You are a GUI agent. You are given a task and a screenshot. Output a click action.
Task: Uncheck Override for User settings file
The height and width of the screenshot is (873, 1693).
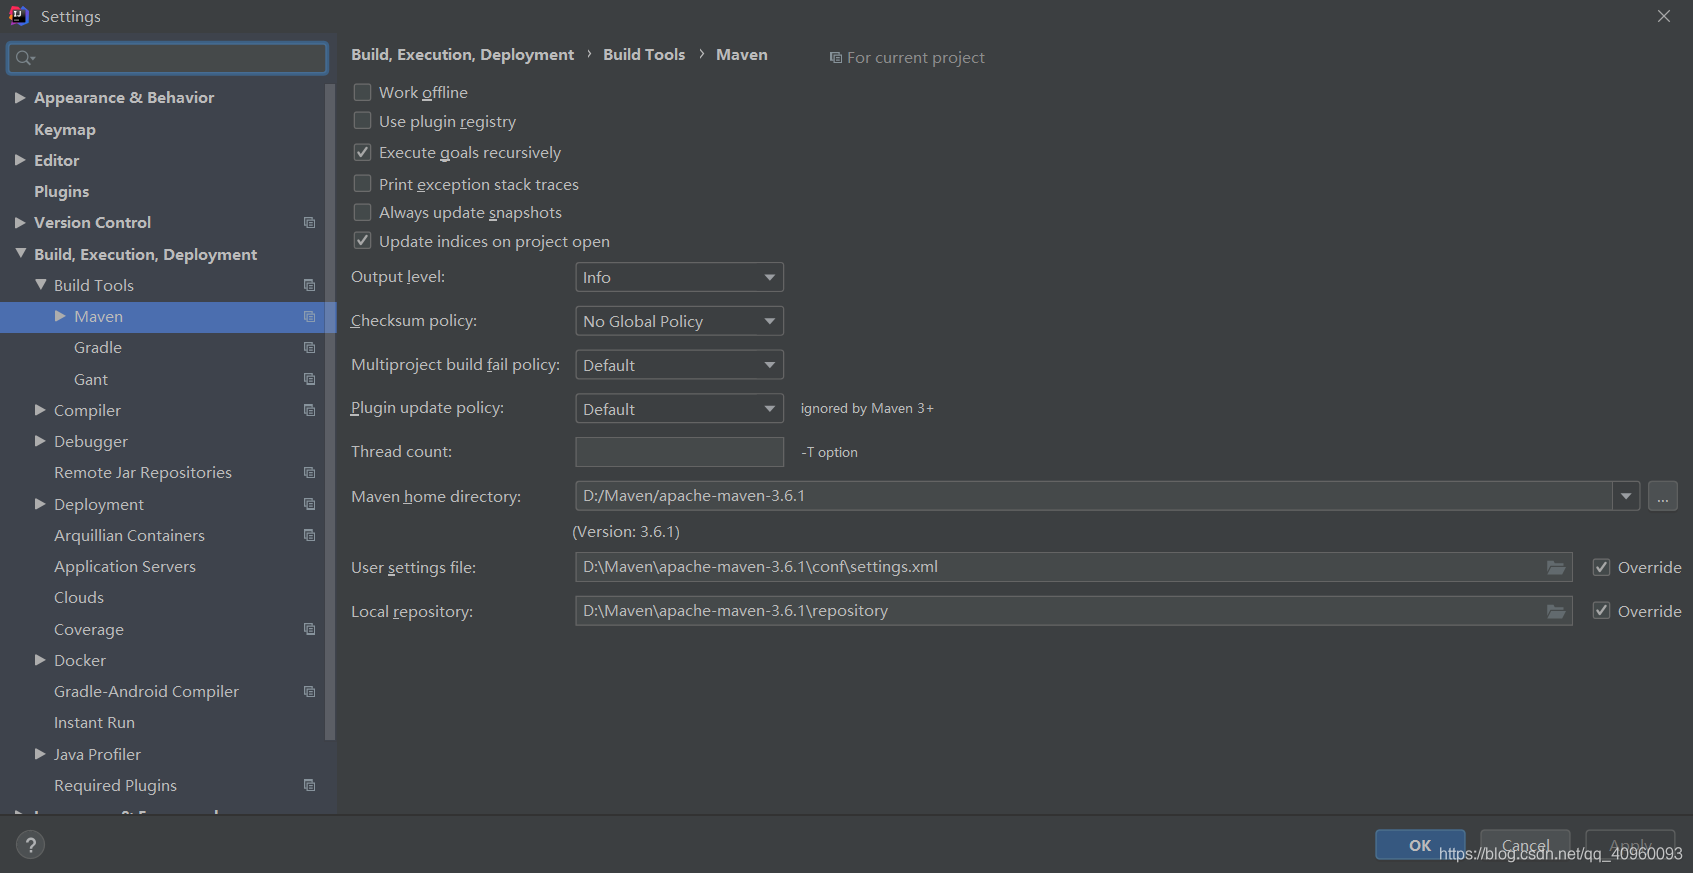pyautogui.click(x=1601, y=568)
